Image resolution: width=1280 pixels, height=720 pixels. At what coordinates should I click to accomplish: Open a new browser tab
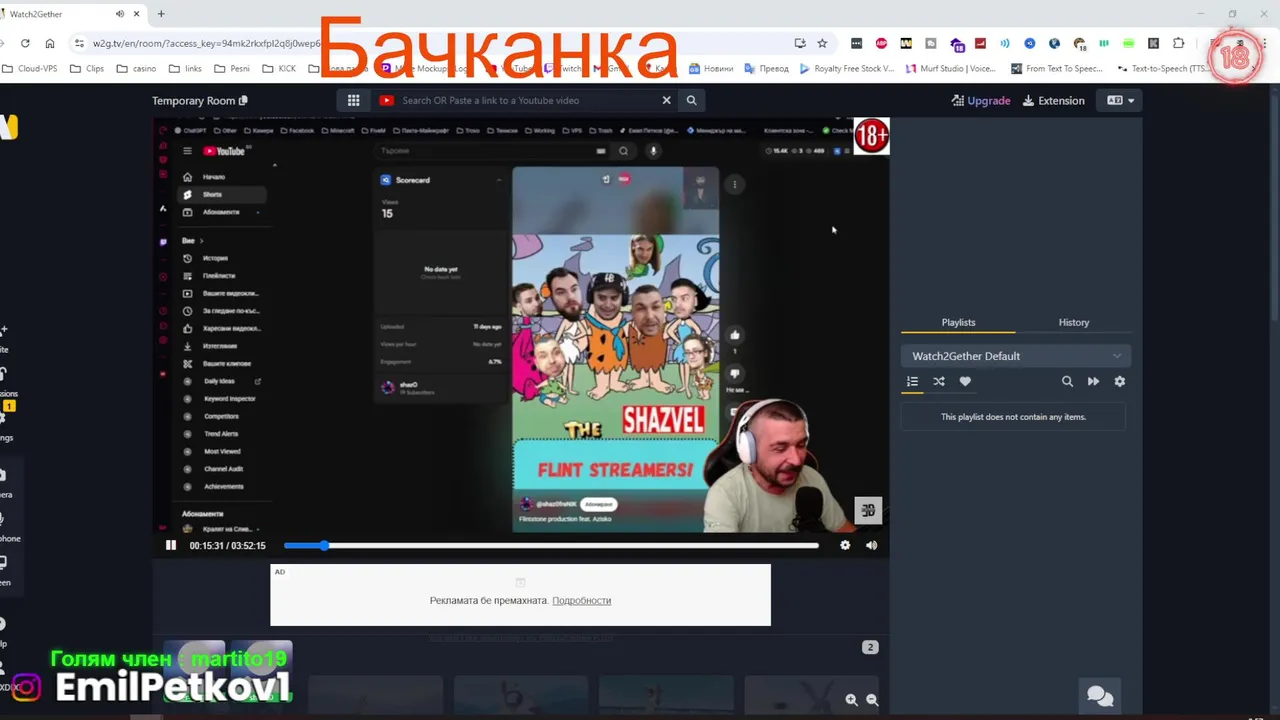click(161, 14)
